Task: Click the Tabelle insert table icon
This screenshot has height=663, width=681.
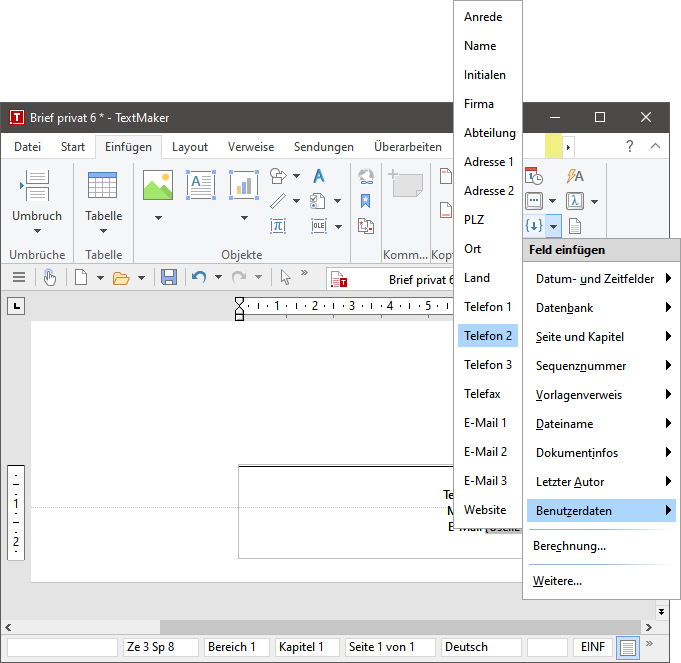Action: (x=102, y=186)
